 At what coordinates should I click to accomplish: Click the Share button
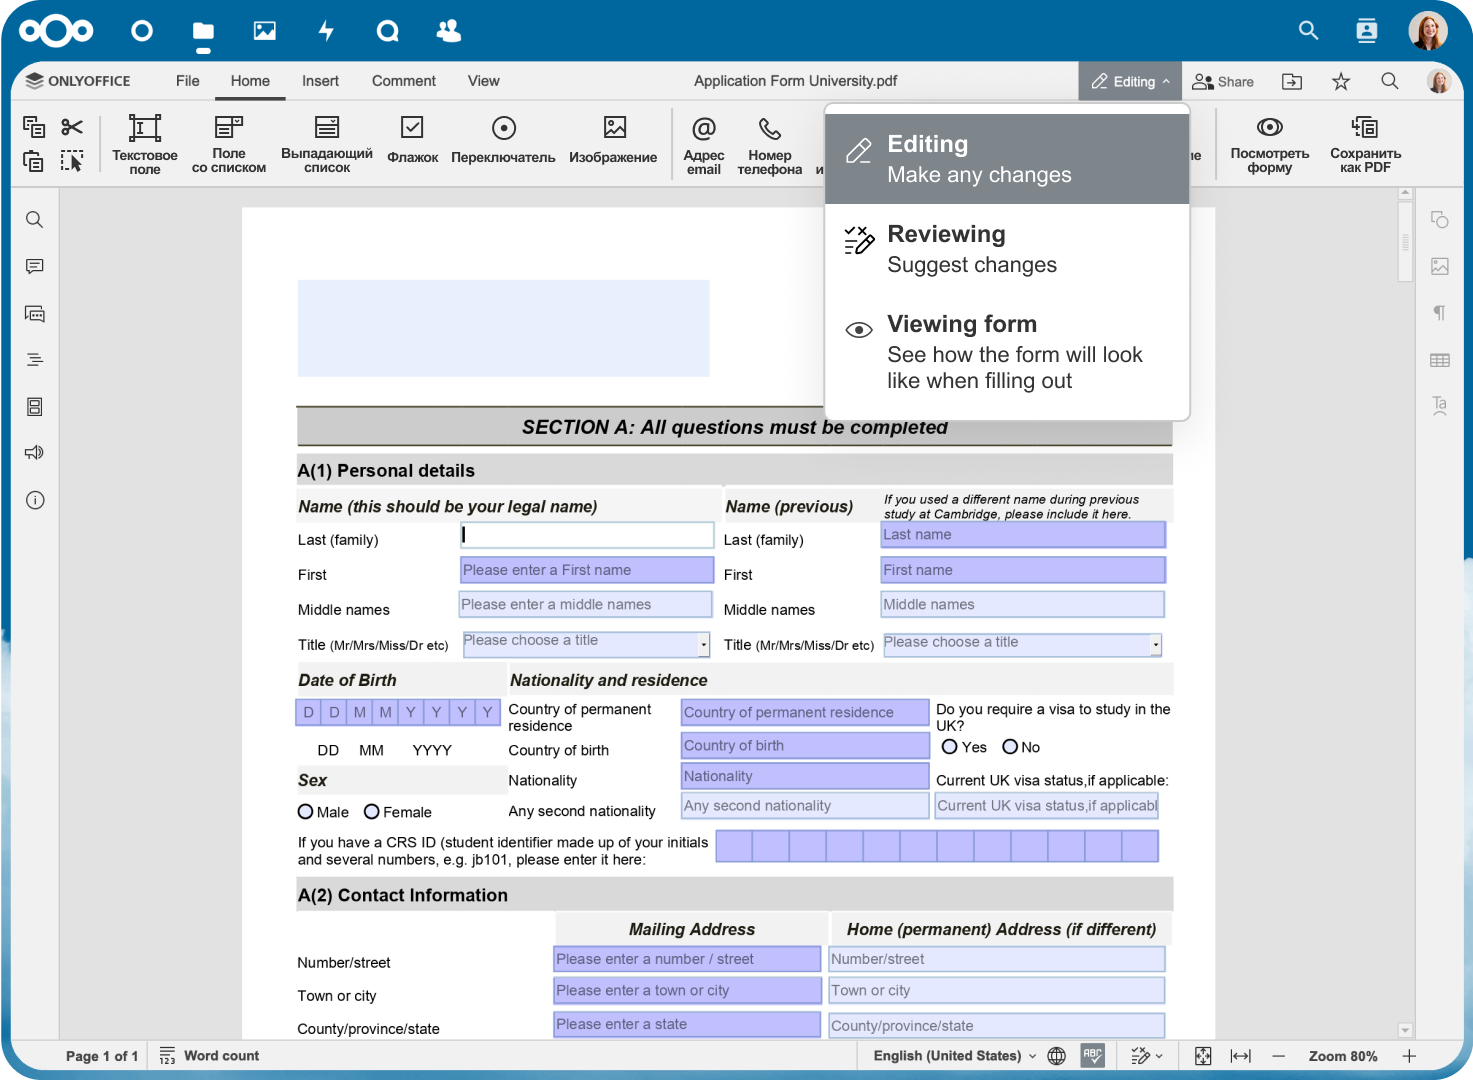(x=1223, y=82)
